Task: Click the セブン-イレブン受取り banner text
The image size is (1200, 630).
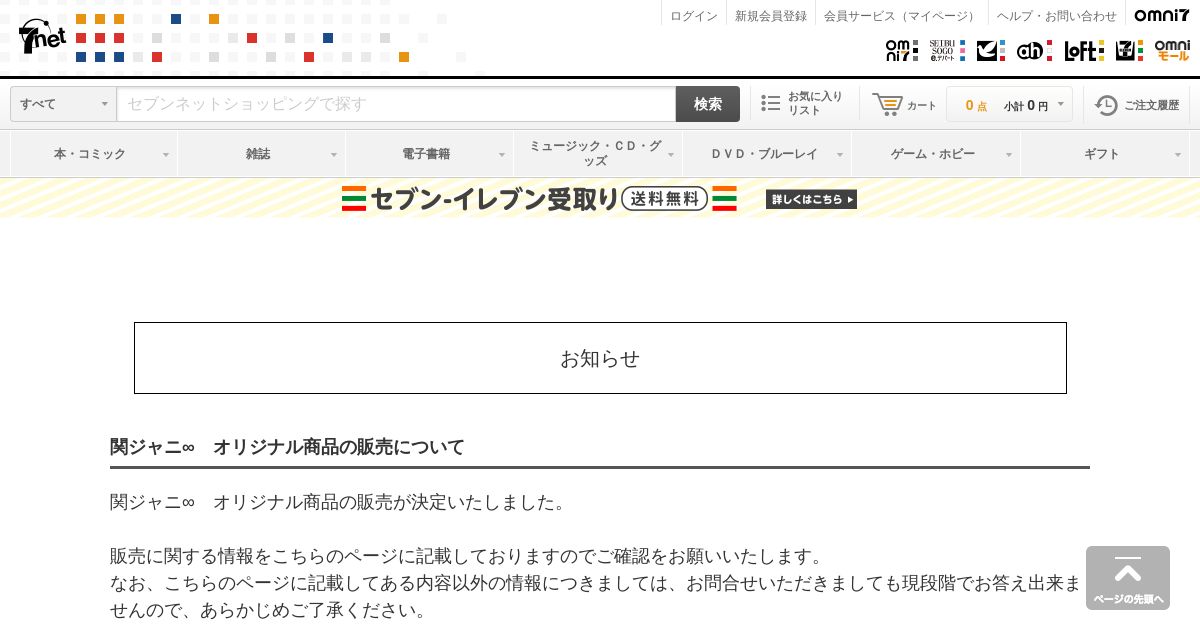Action: [495, 199]
